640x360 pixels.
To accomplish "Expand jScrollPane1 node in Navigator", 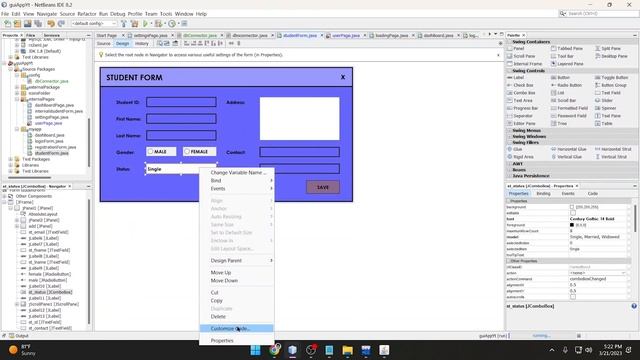I will pos(17,304).
